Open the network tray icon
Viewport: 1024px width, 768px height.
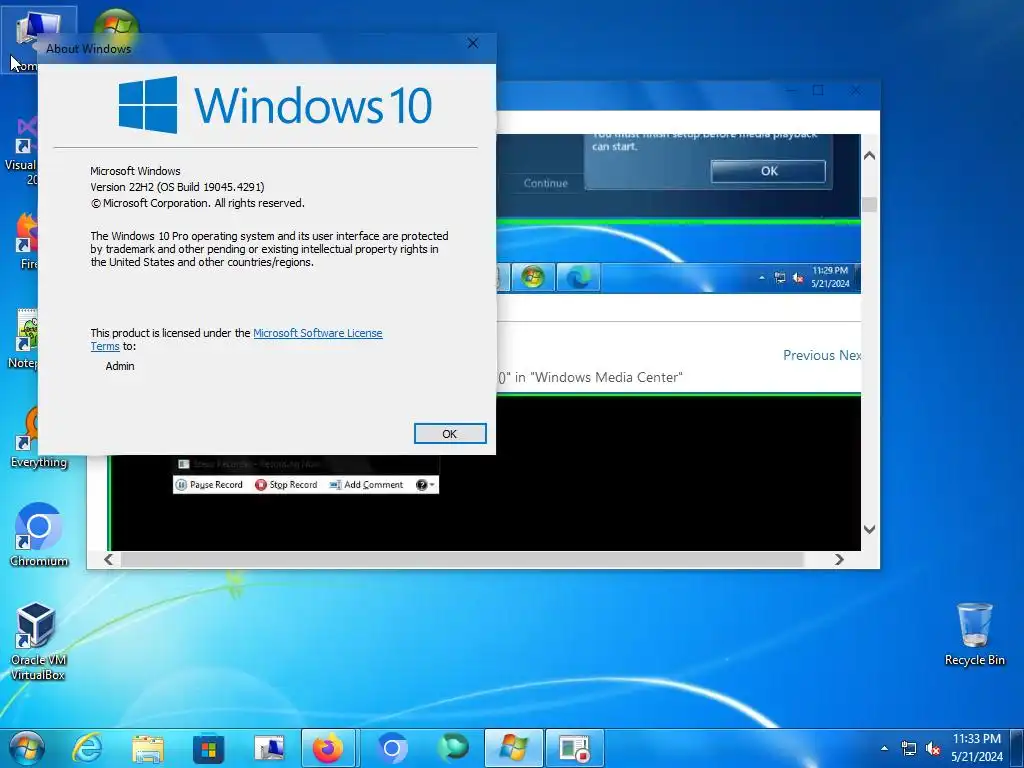click(x=908, y=748)
